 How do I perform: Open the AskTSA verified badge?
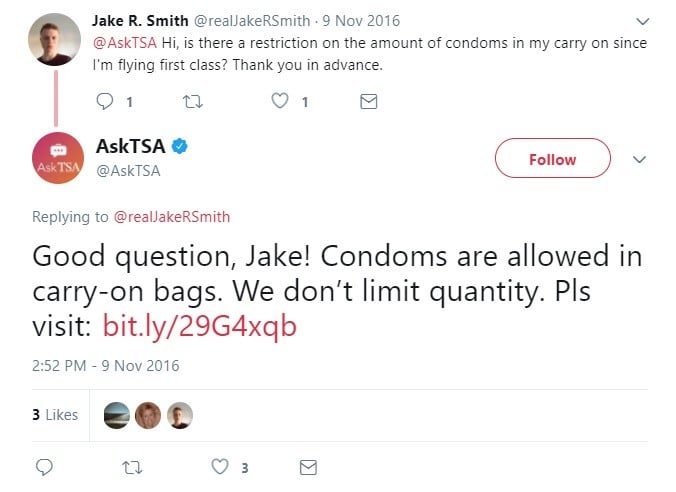click(x=180, y=146)
